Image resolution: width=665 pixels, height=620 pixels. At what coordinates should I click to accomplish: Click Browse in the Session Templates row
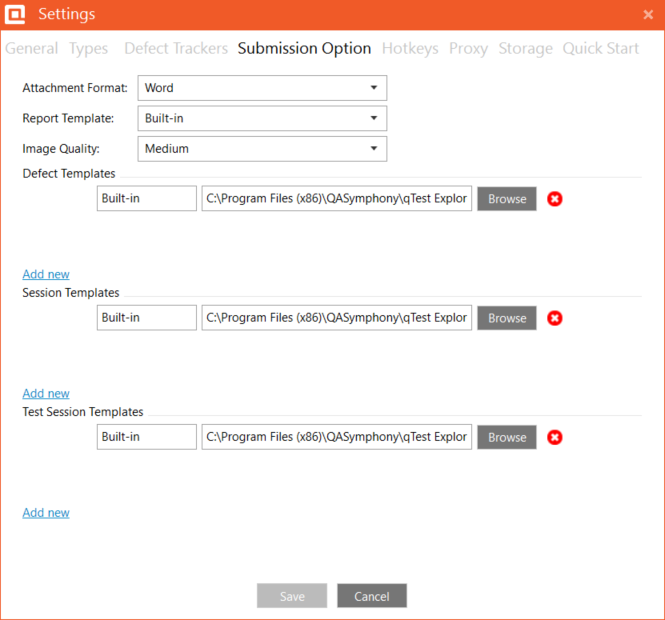tap(507, 318)
